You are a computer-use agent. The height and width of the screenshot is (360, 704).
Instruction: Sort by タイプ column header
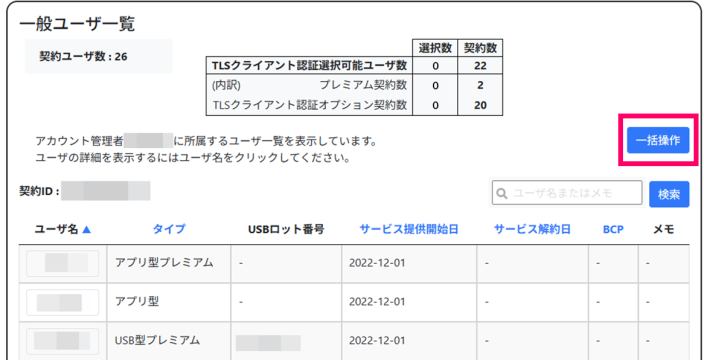point(169,229)
